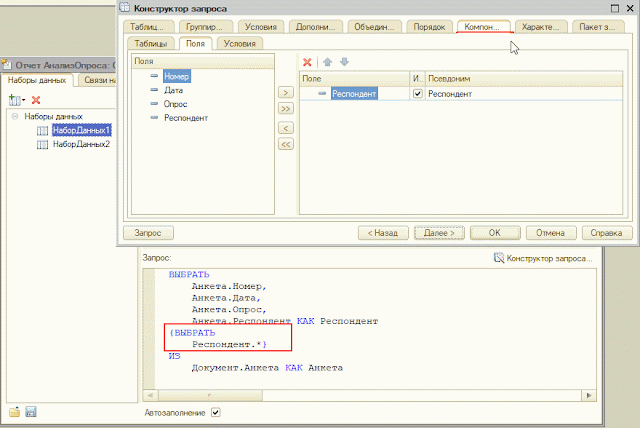Move field up with blue up arrow
Screen dimensions: 640x428
[x=327, y=62]
